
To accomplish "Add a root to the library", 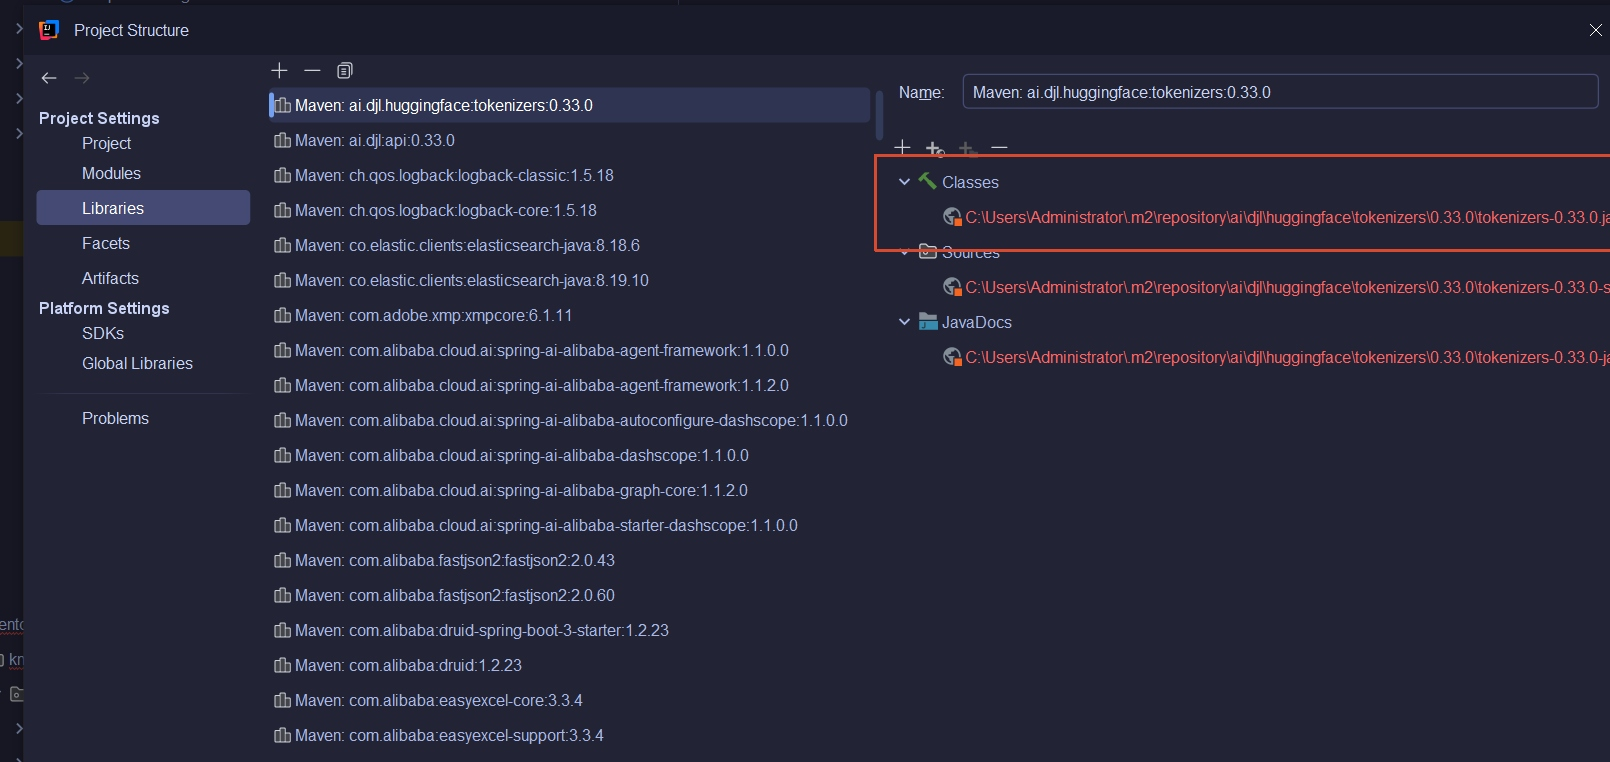I will [x=902, y=148].
